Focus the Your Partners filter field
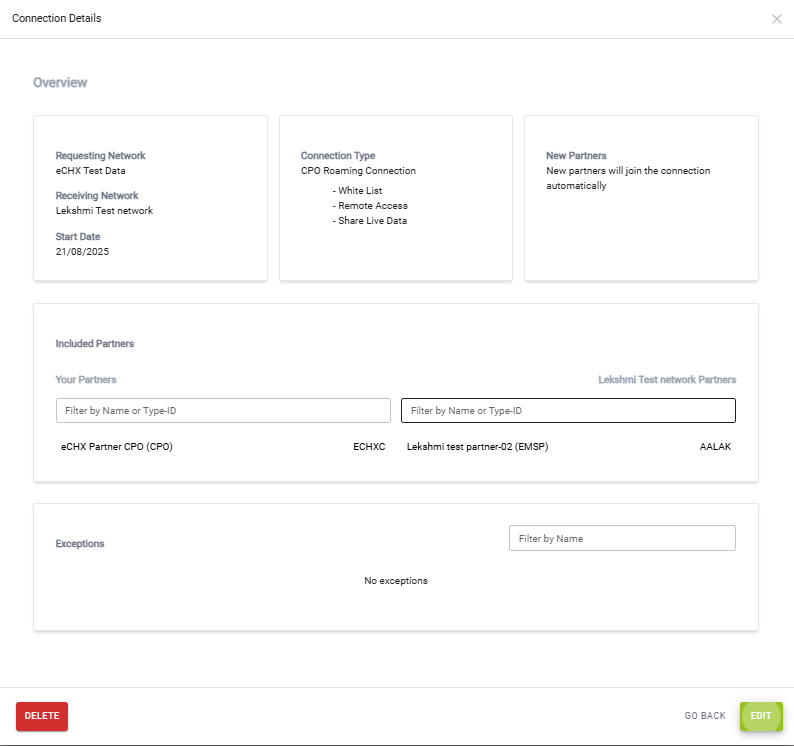794x746 pixels. (x=223, y=411)
